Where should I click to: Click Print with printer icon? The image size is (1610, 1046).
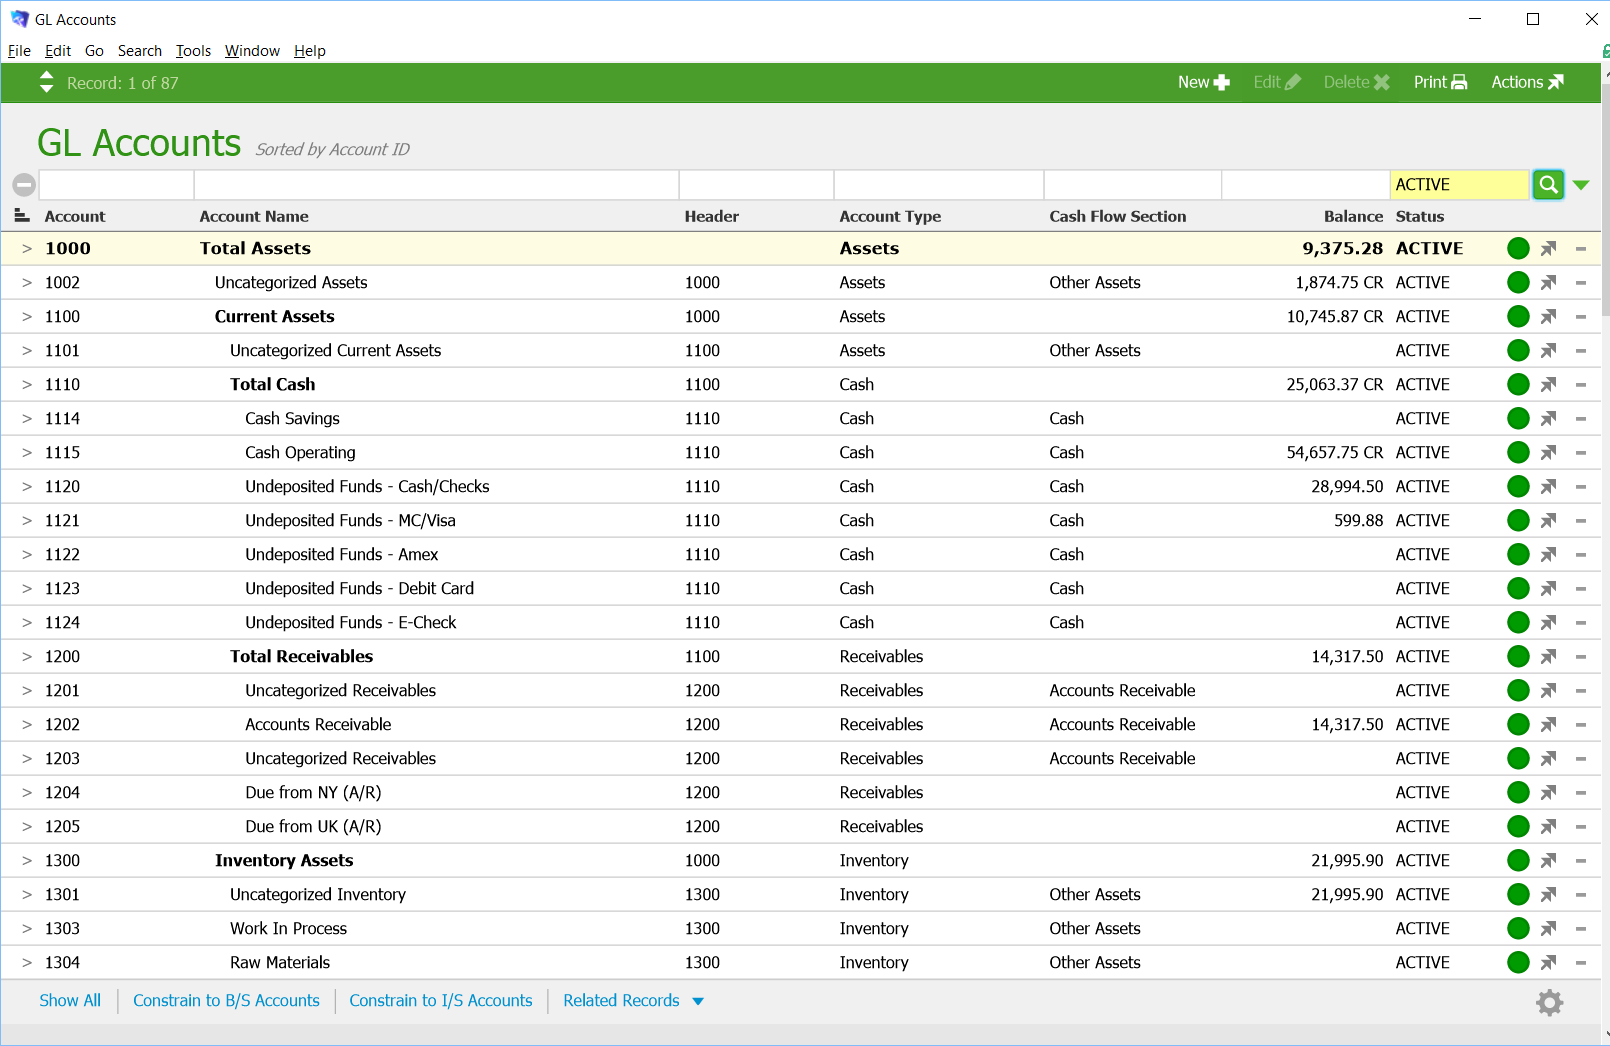pos(1440,83)
